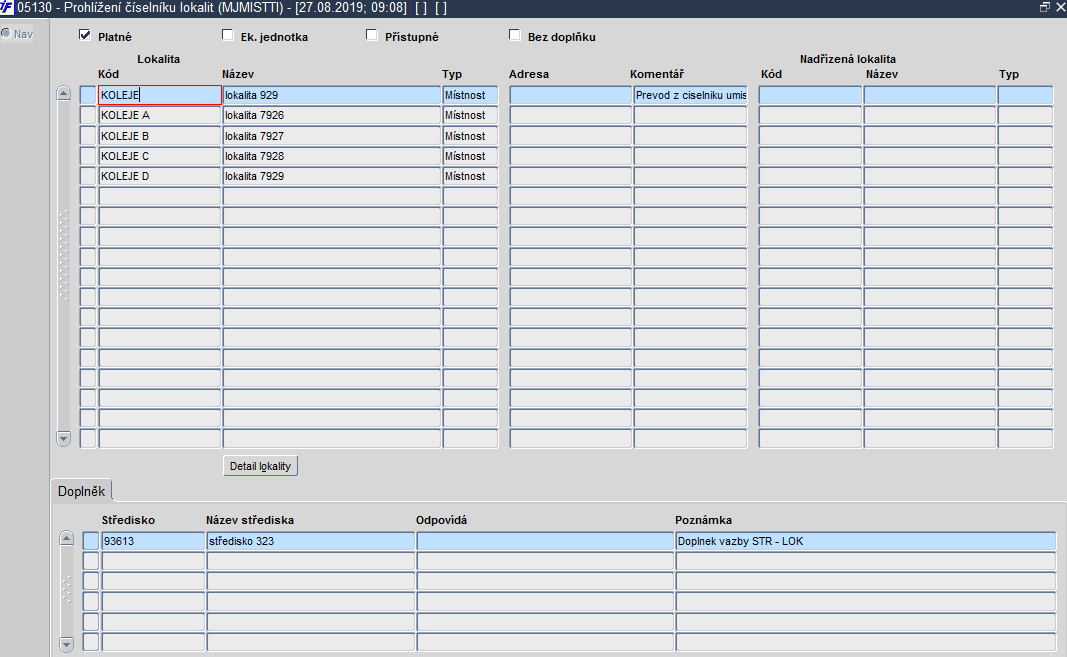The height and width of the screenshot is (657, 1067).
Task: Select the KOLEJE C code cell
Action: pos(160,156)
